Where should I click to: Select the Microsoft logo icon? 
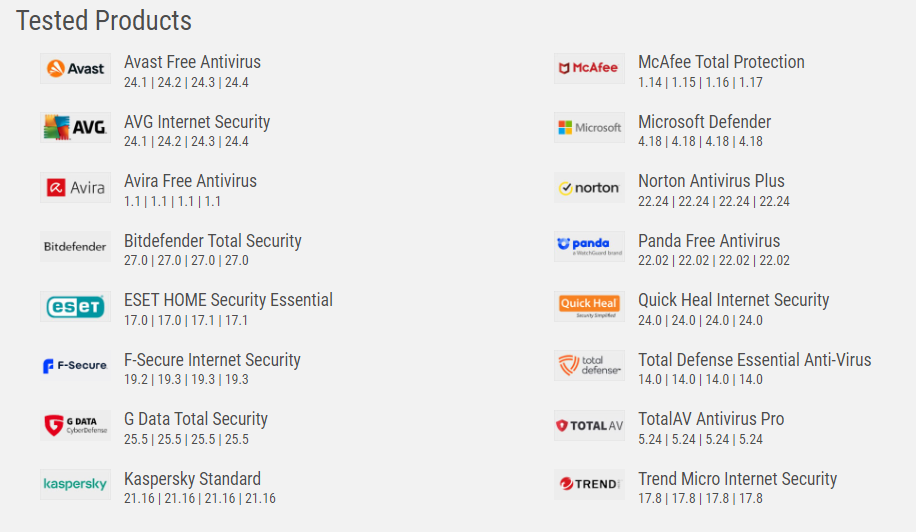[x=589, y=128]
